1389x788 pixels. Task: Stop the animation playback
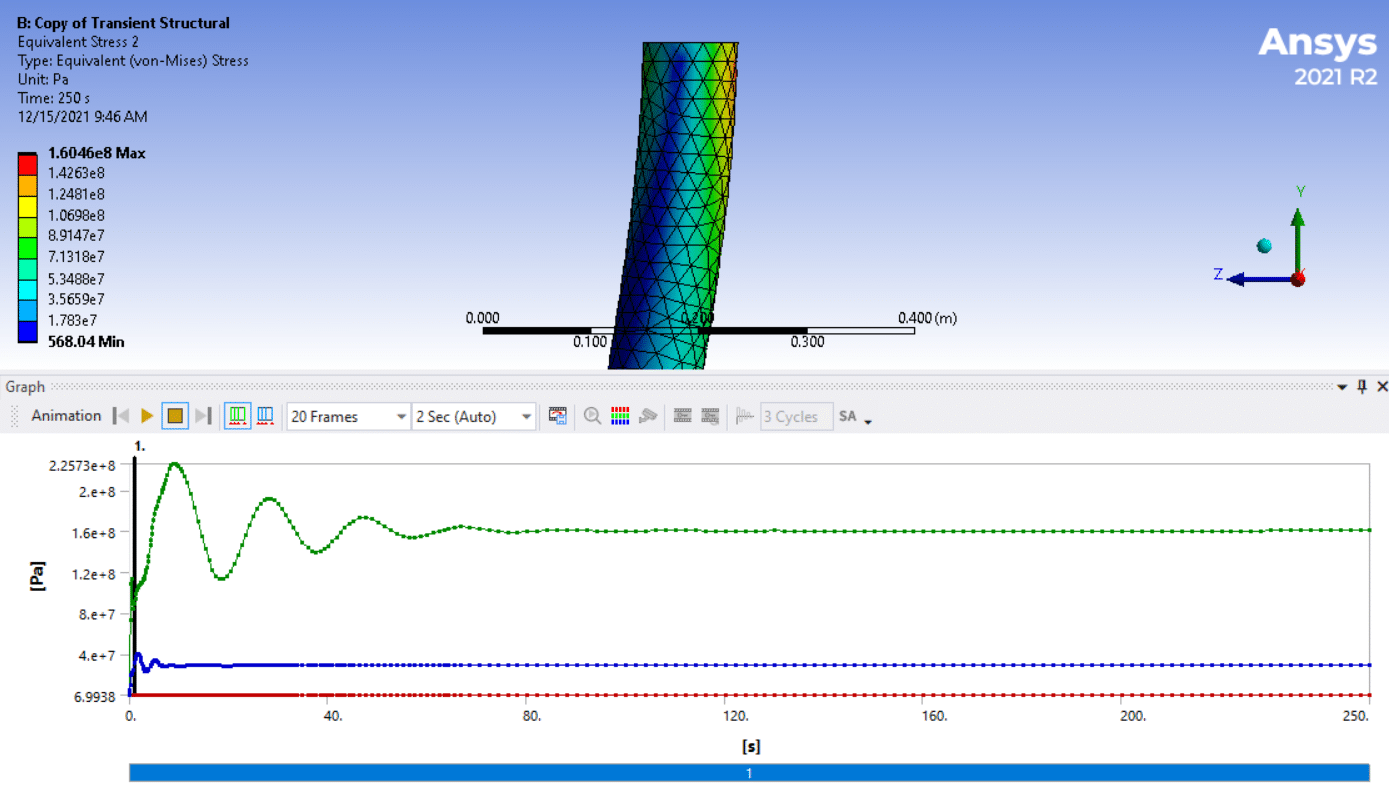[175, 416]
